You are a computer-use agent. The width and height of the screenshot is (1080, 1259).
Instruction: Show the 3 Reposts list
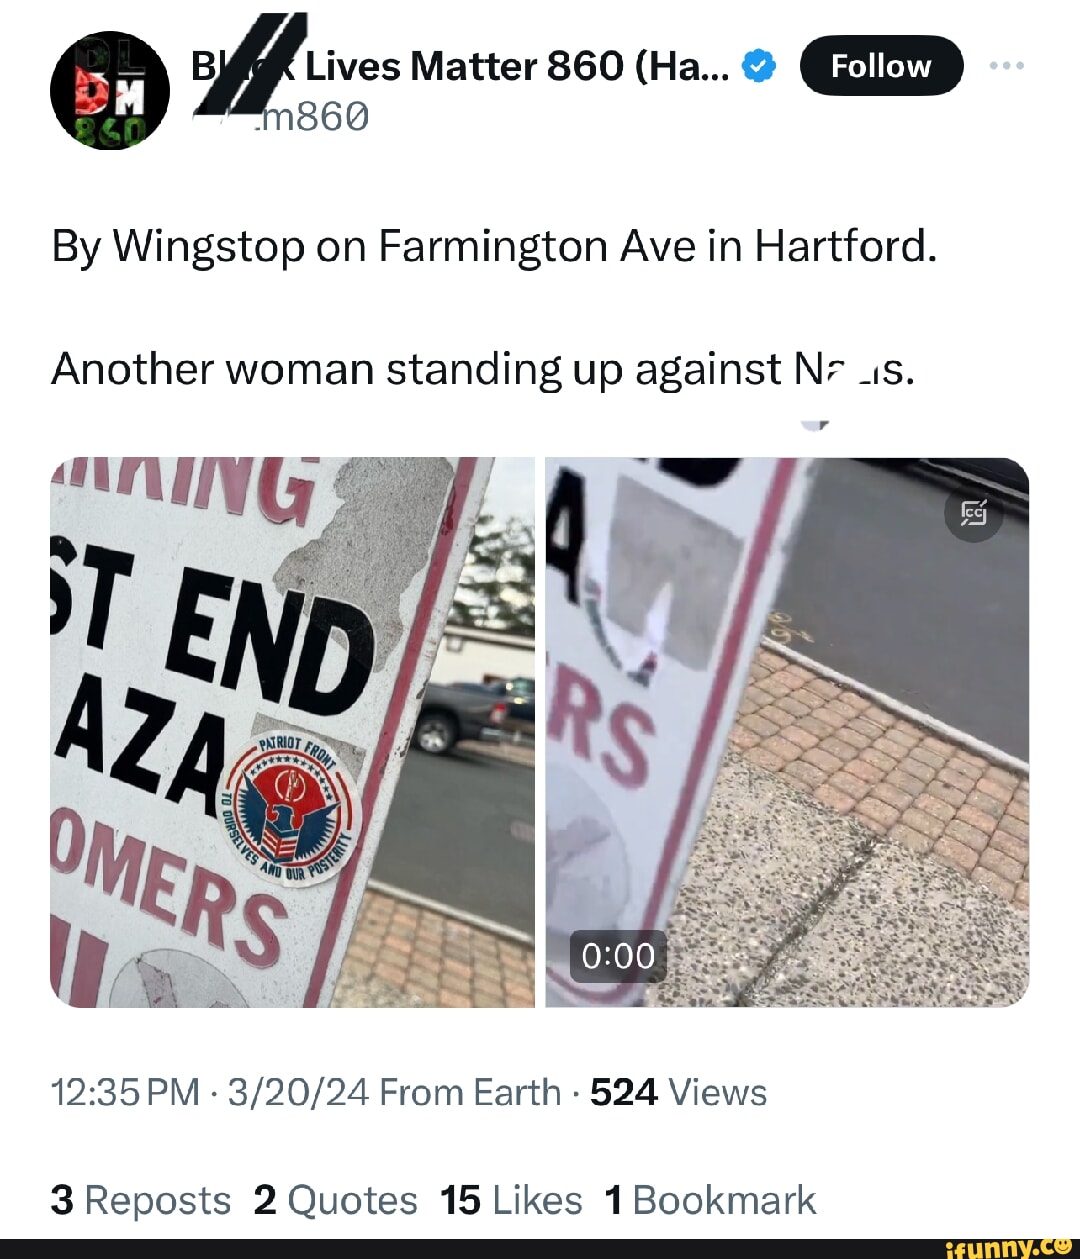tap(141, 1200)
